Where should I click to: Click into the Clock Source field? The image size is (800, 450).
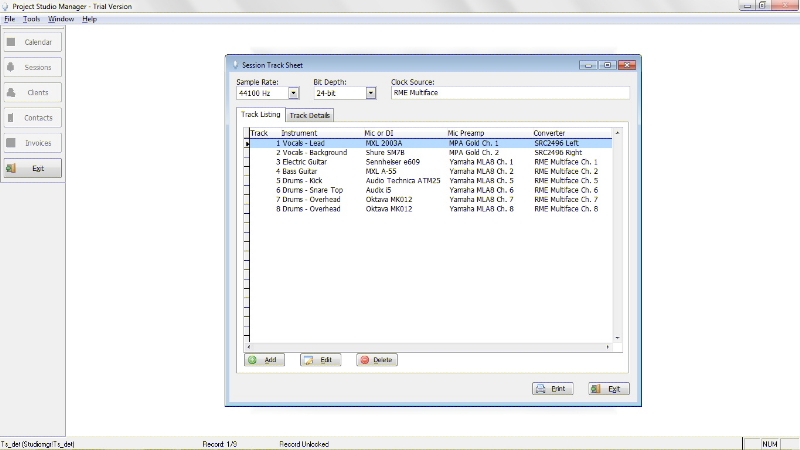coord(510,93)
